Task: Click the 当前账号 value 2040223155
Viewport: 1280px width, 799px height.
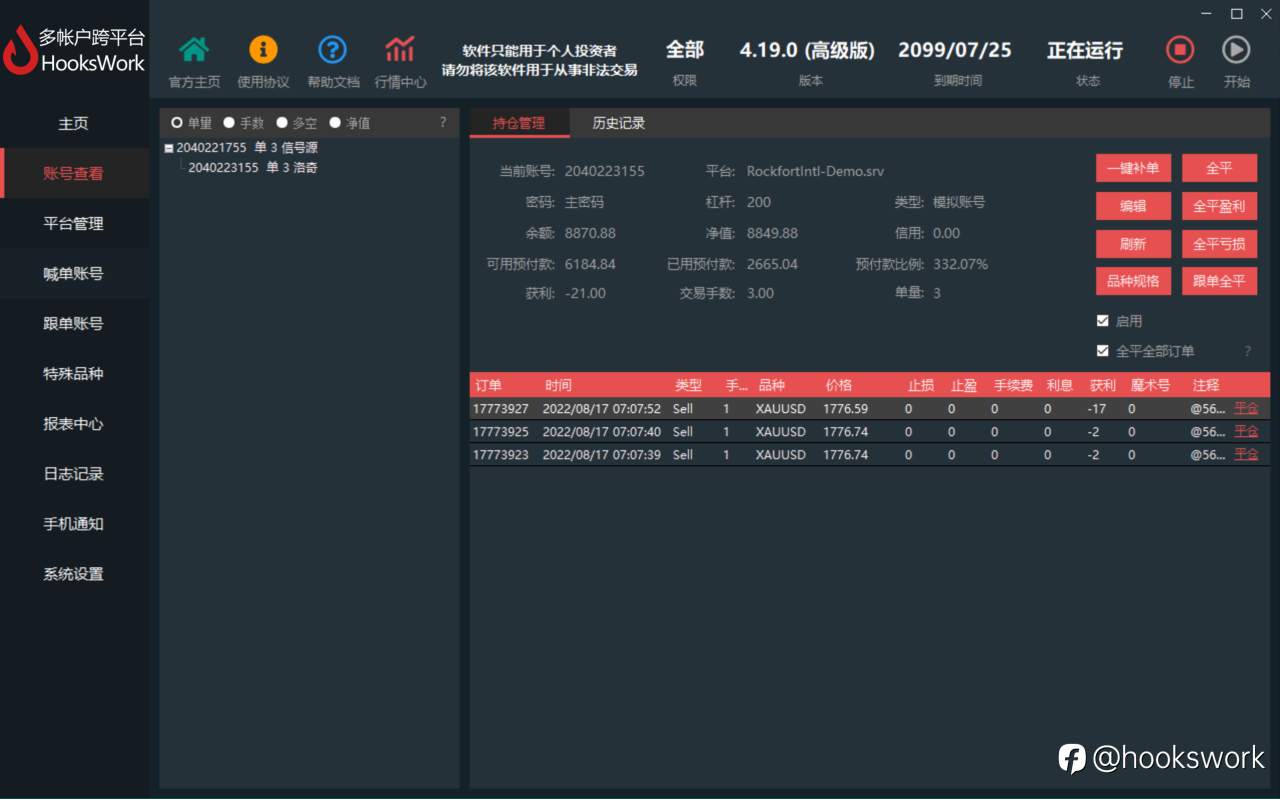Action: pos(604,171)
